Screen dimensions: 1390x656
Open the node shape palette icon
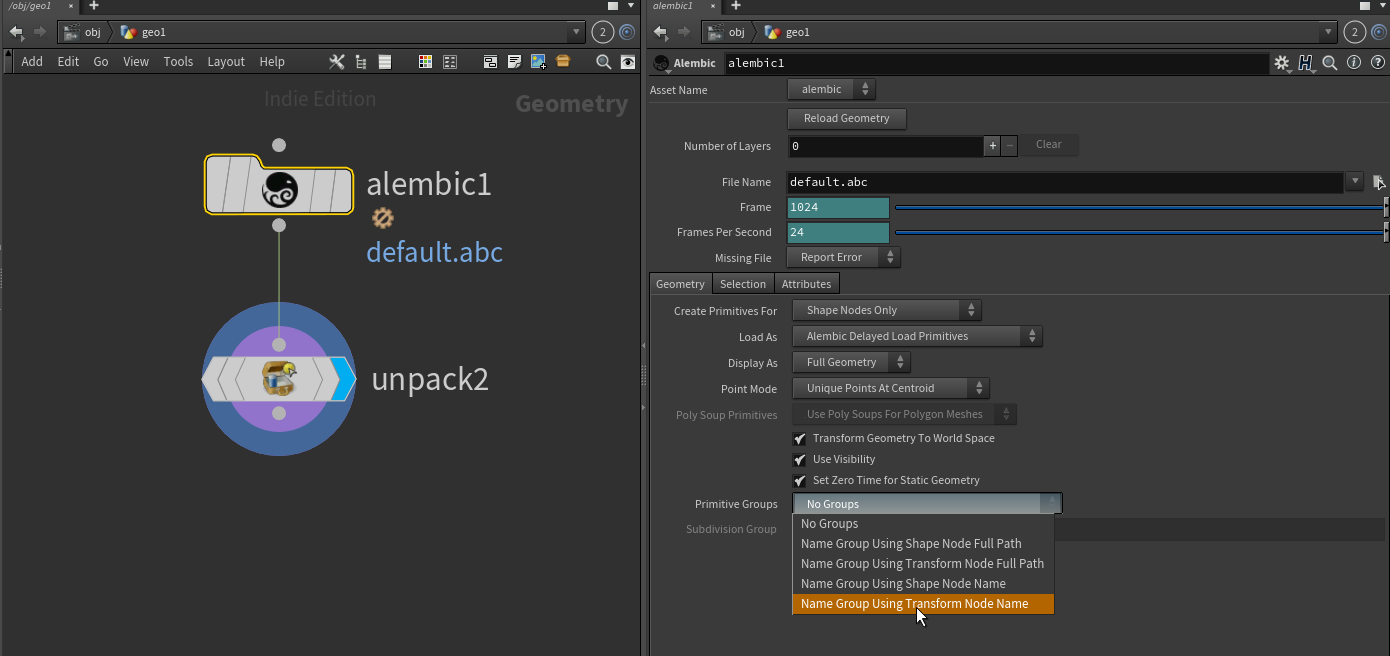pyautogui.click(x=450, y=62)
